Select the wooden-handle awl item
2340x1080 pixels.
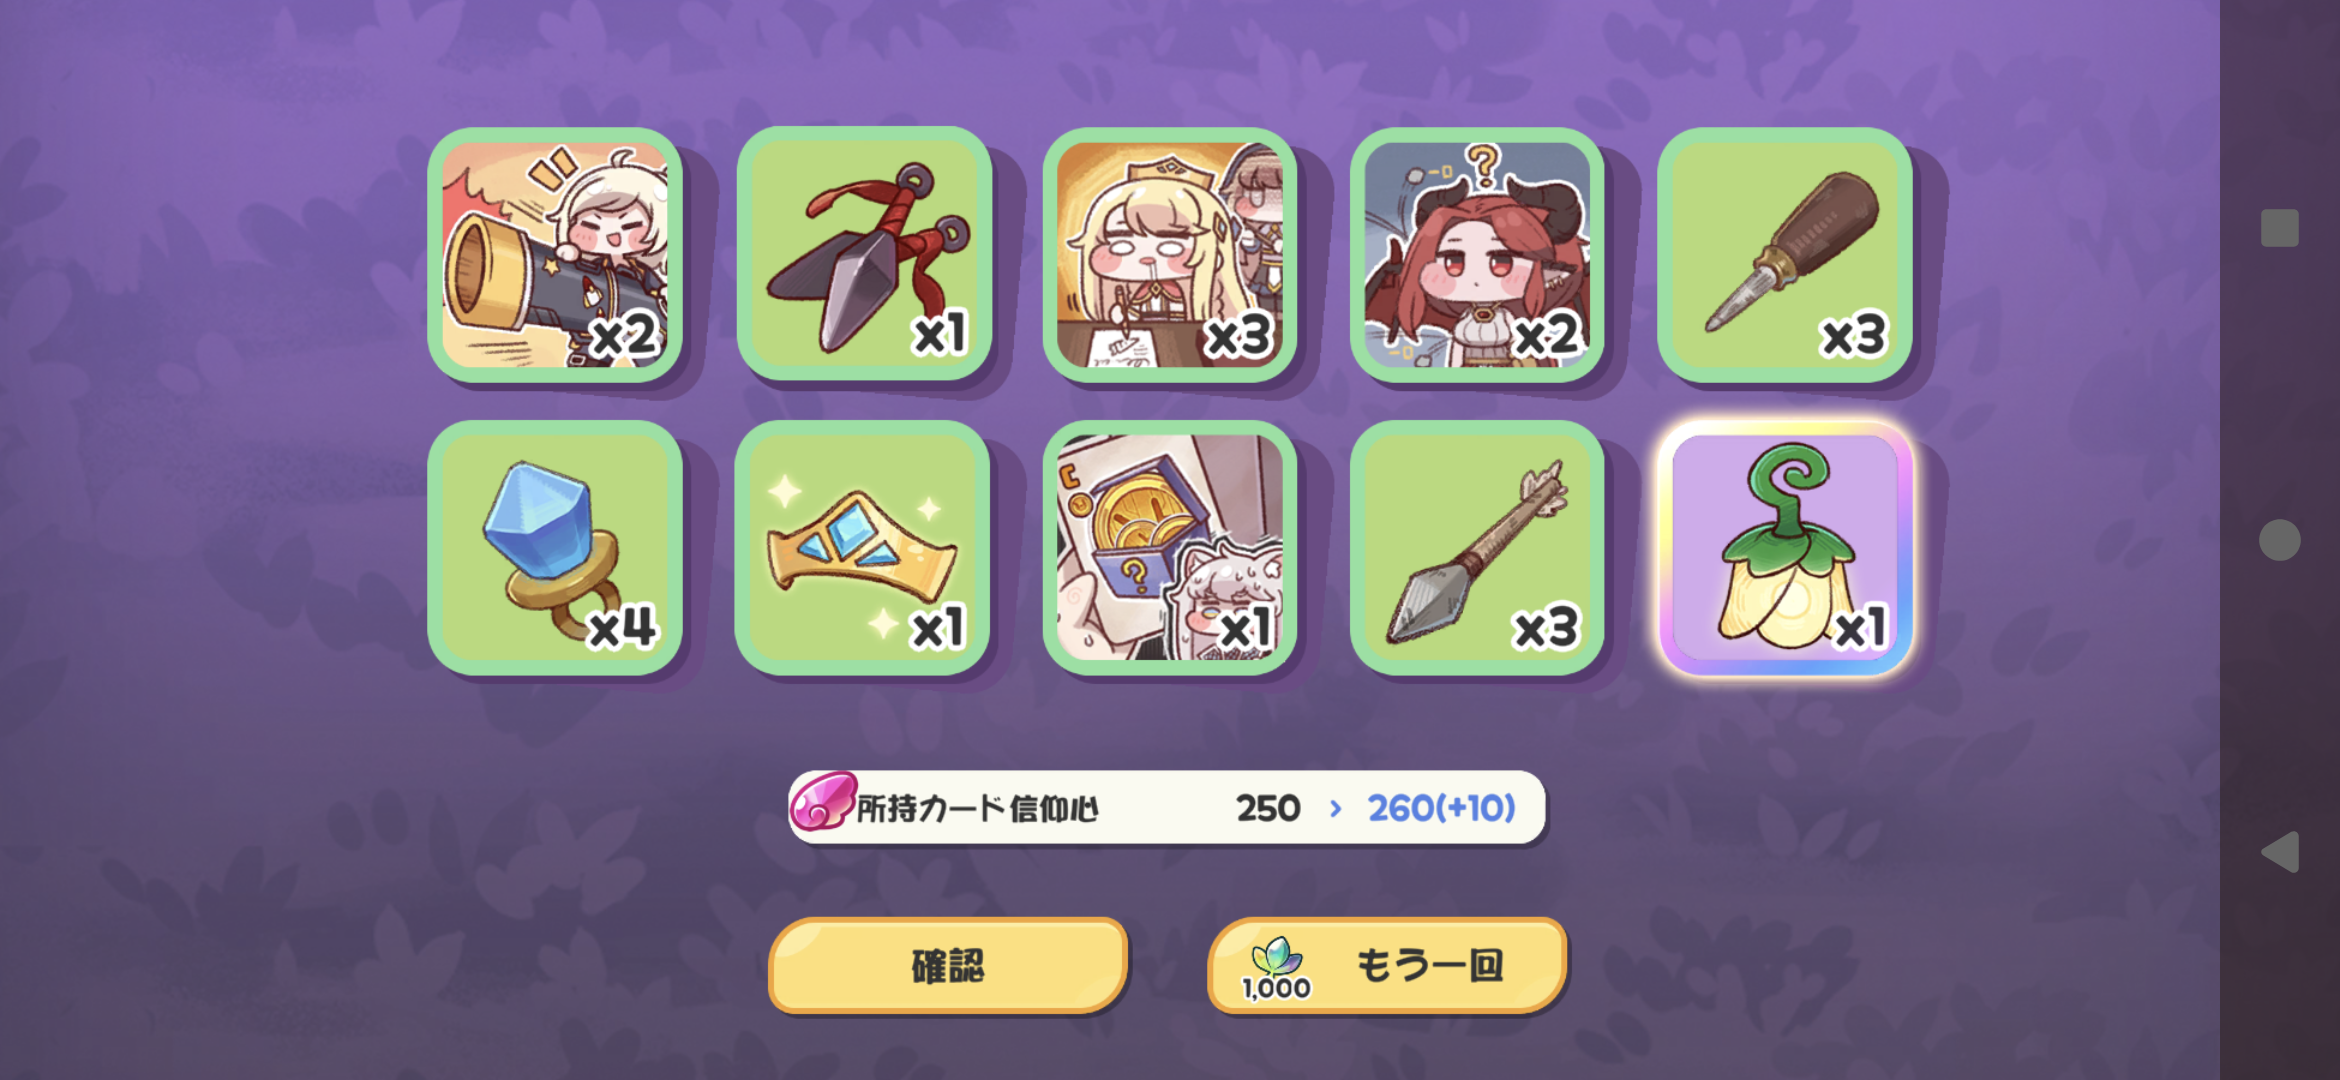tap(1785, 255)
